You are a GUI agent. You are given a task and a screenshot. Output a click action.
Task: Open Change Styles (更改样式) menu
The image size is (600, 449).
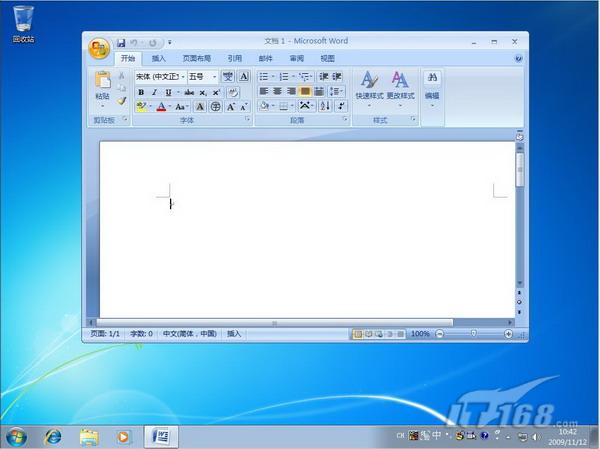[x=400, y=88]
